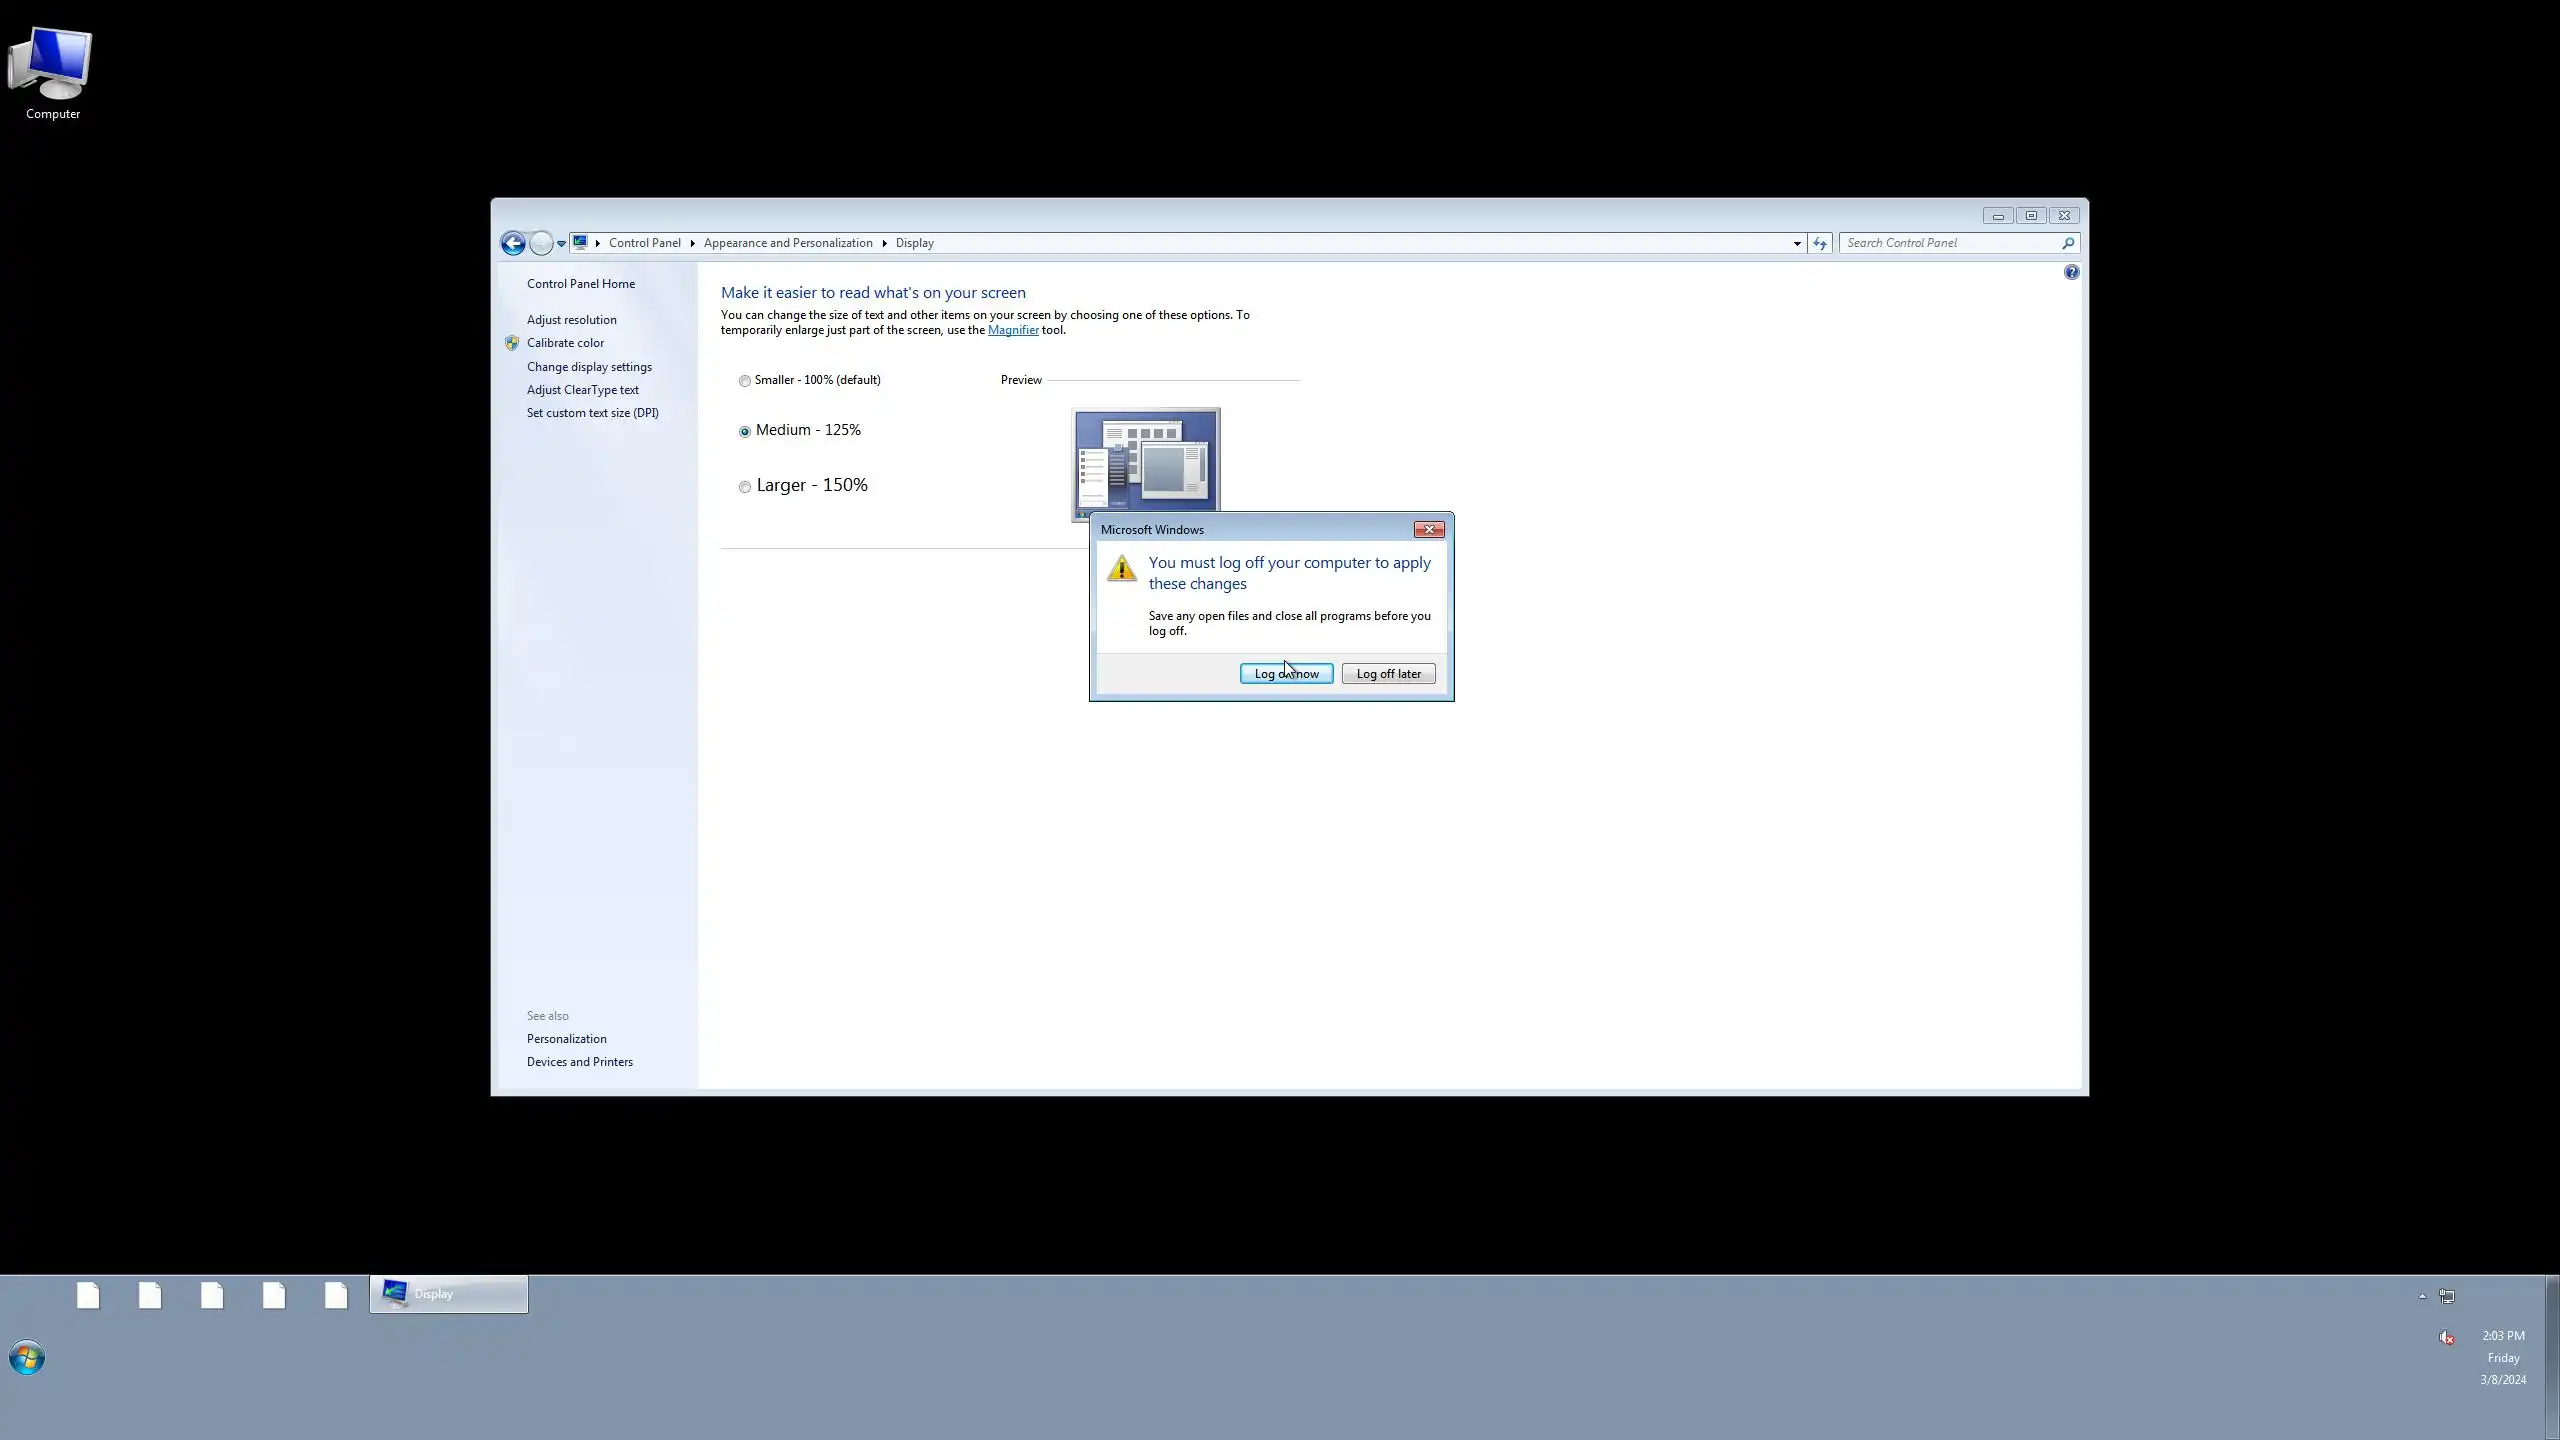Click the search magnifier icon

(x=2068, y=243)
